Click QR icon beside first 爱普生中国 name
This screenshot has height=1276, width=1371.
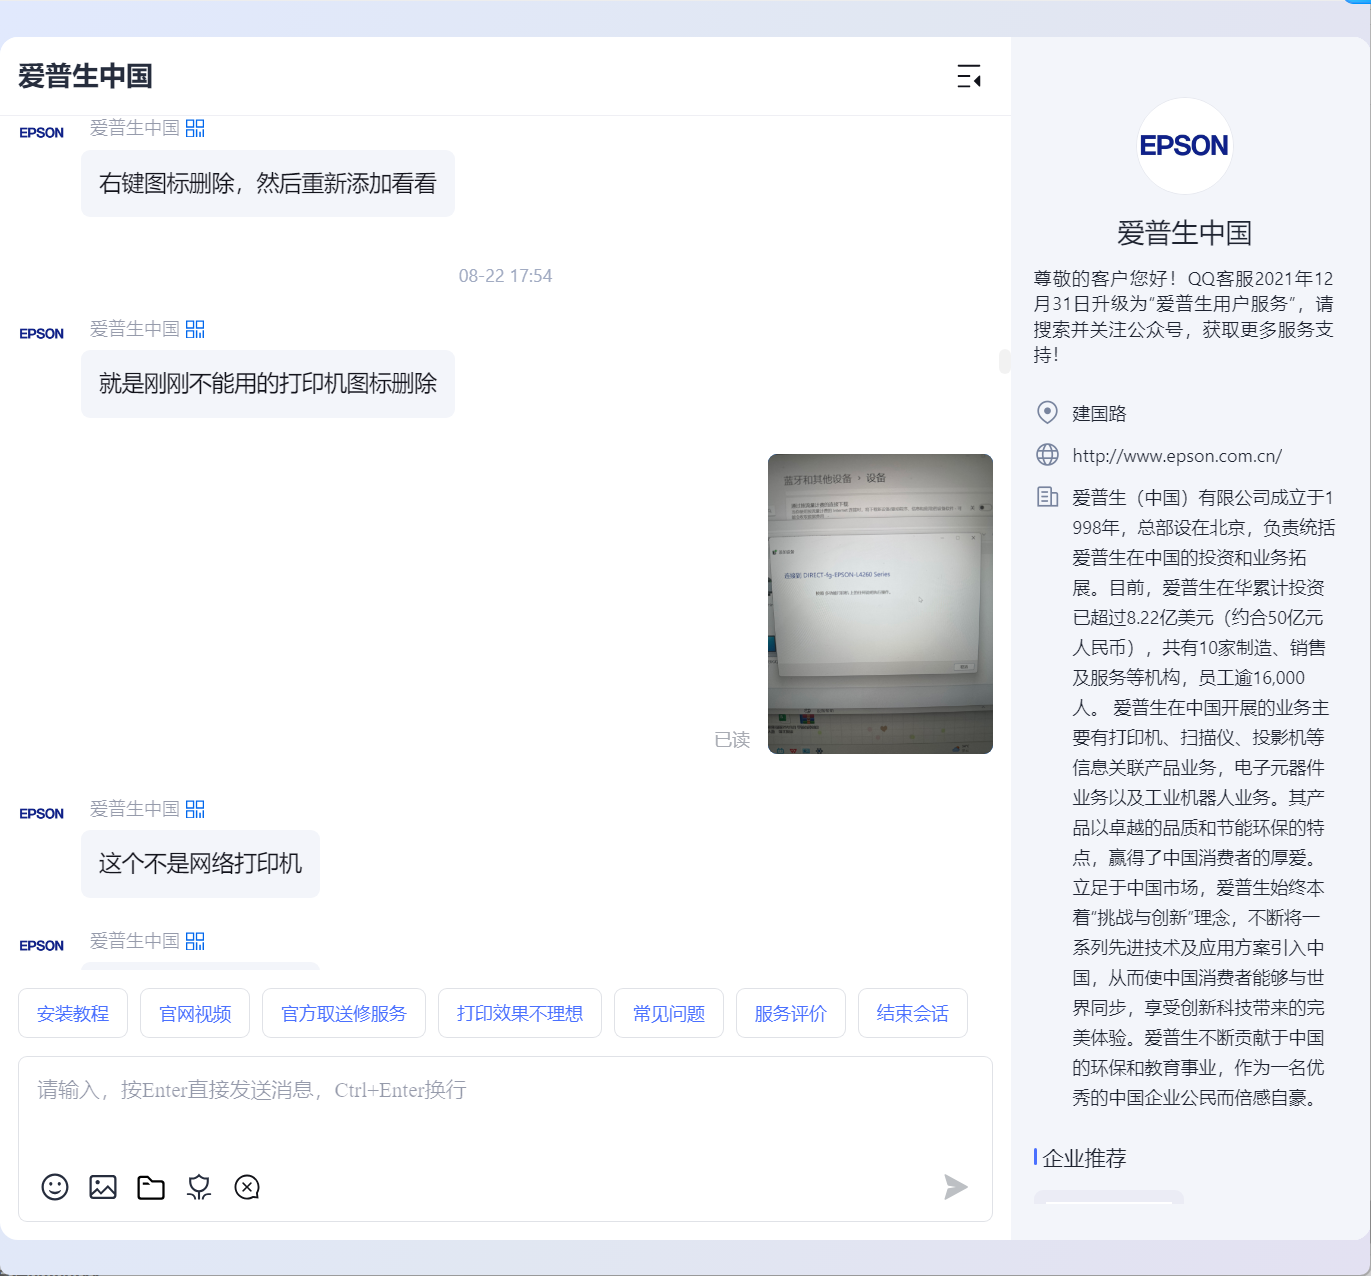pos(195,128)
